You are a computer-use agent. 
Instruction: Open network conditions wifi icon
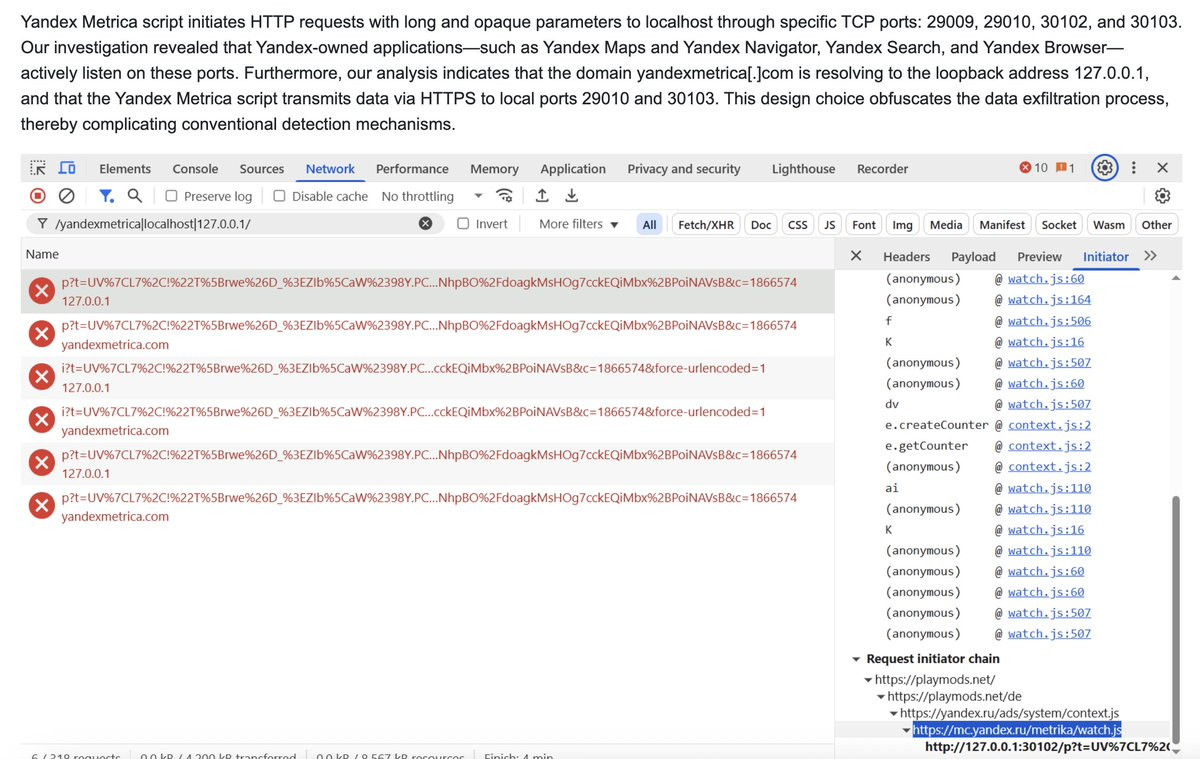506,196
